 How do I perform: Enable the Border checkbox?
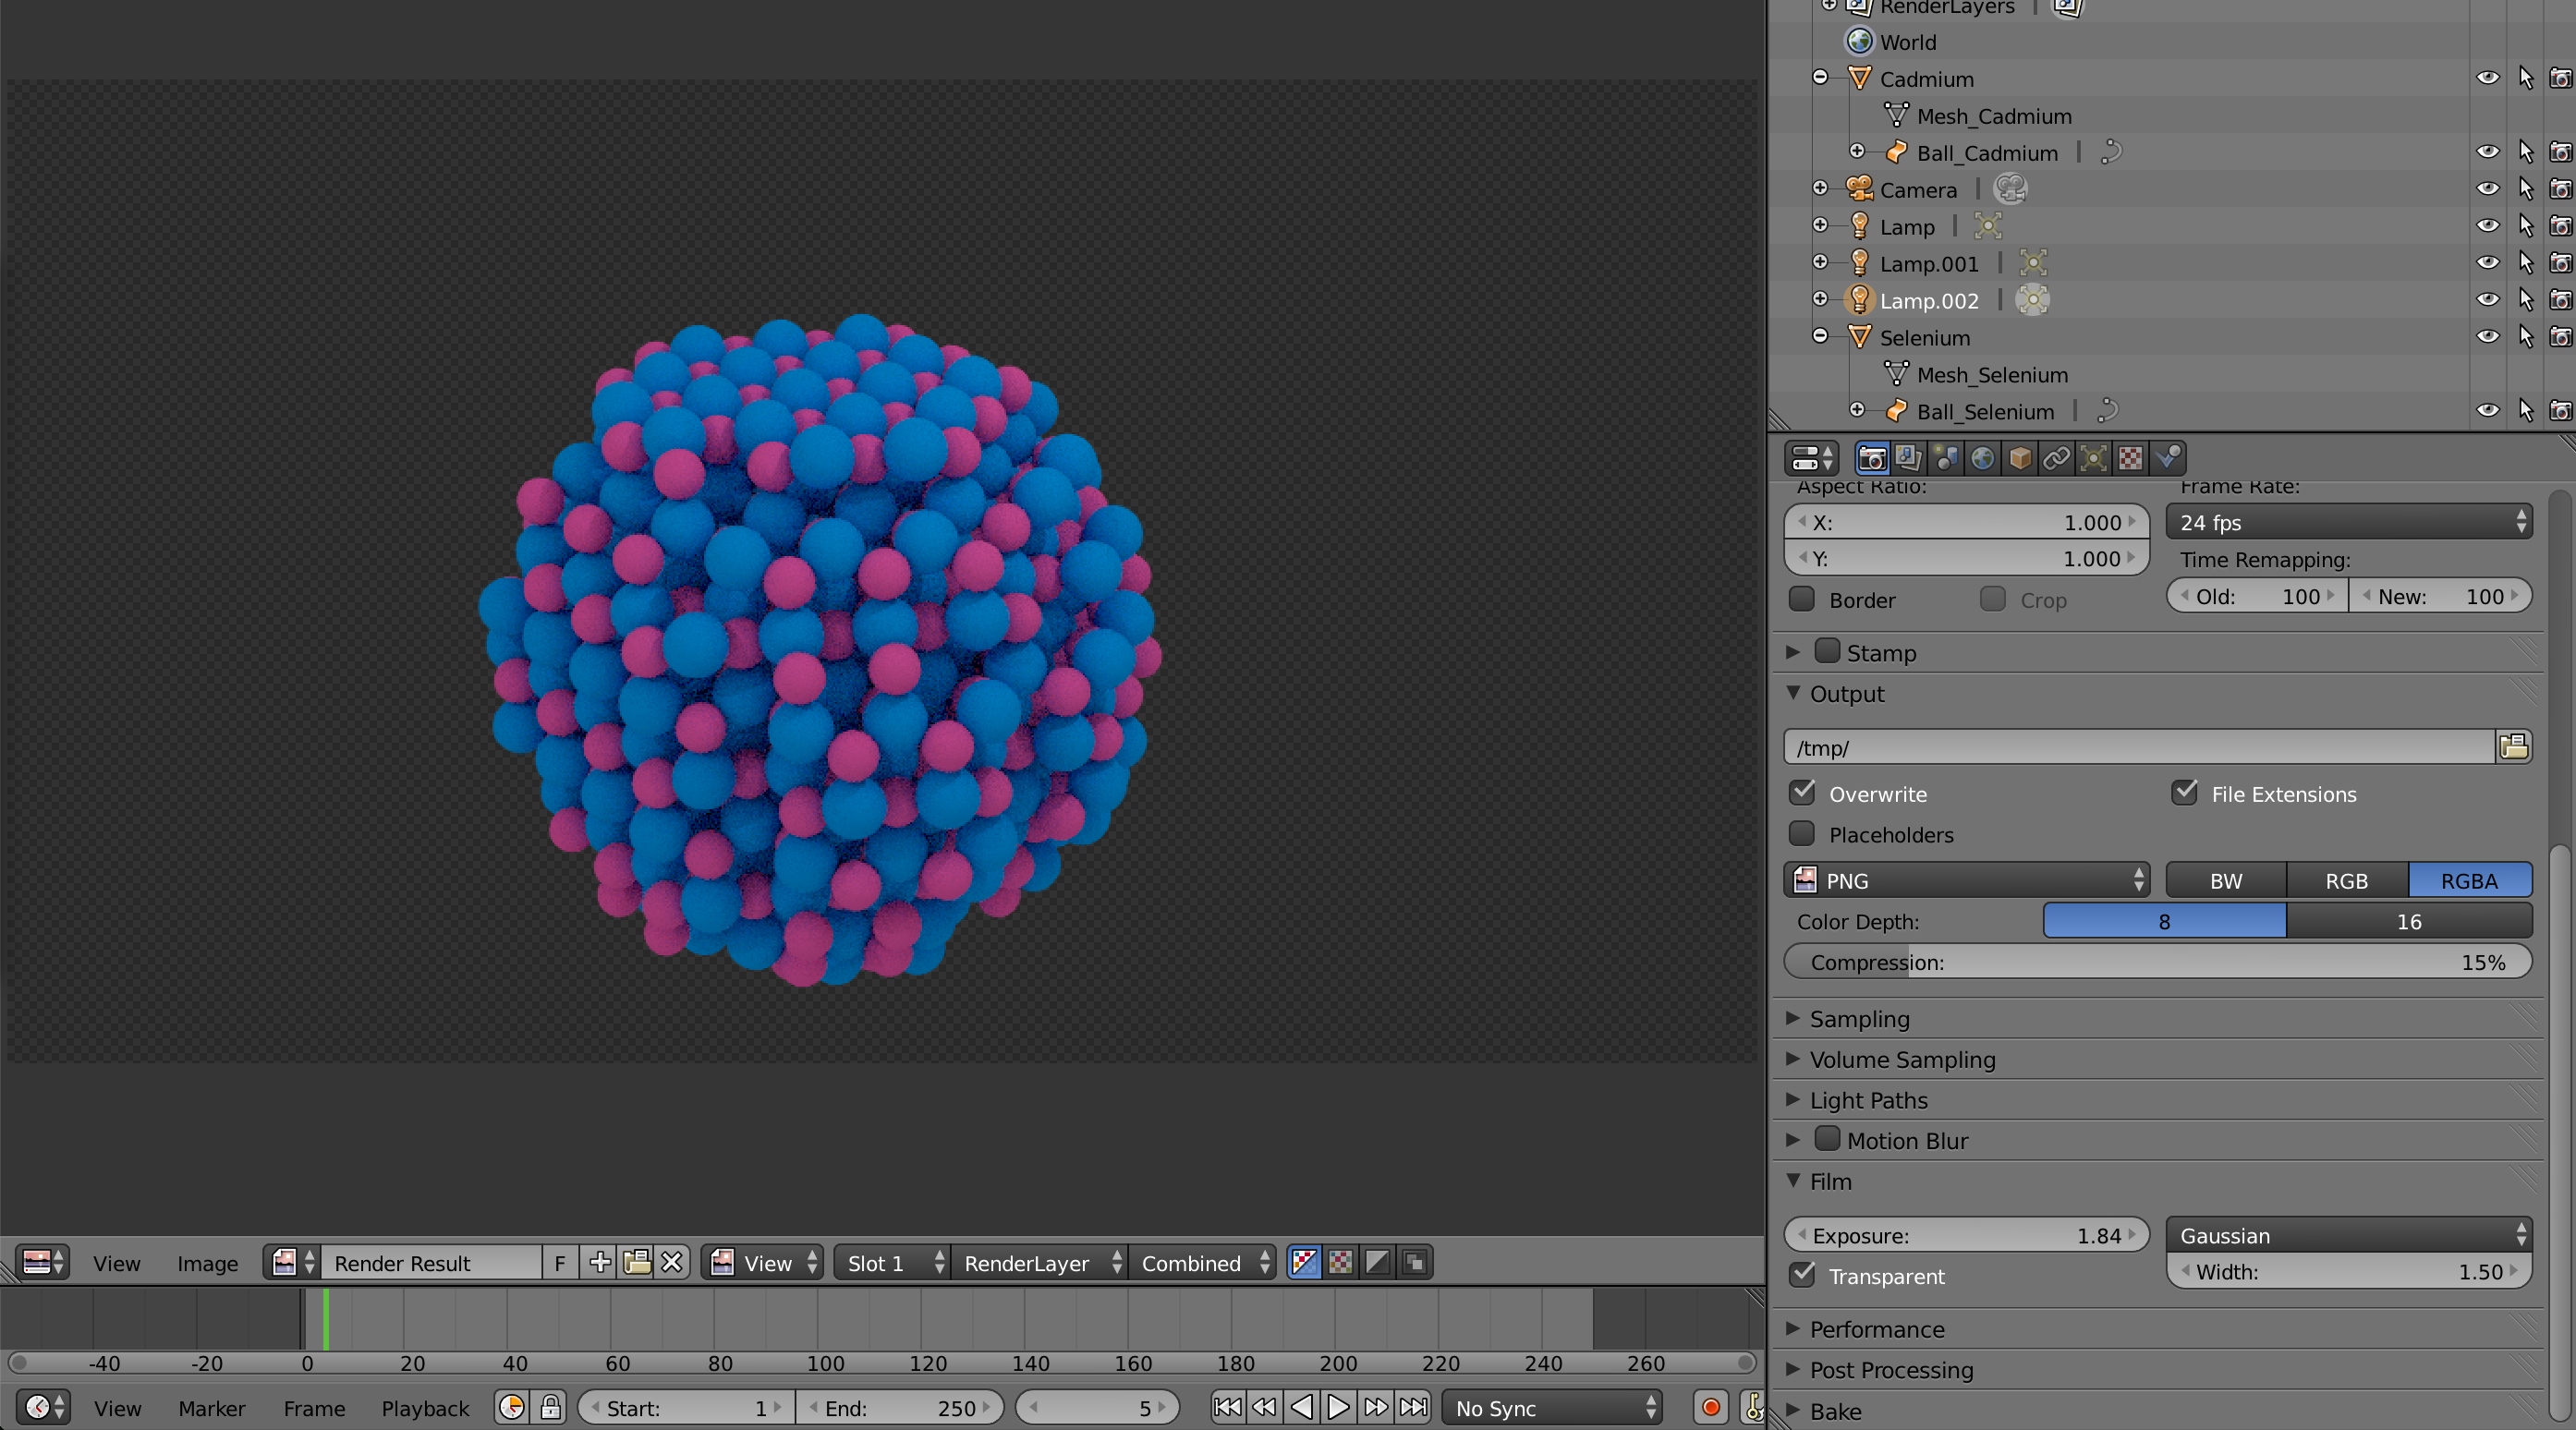1802,599
